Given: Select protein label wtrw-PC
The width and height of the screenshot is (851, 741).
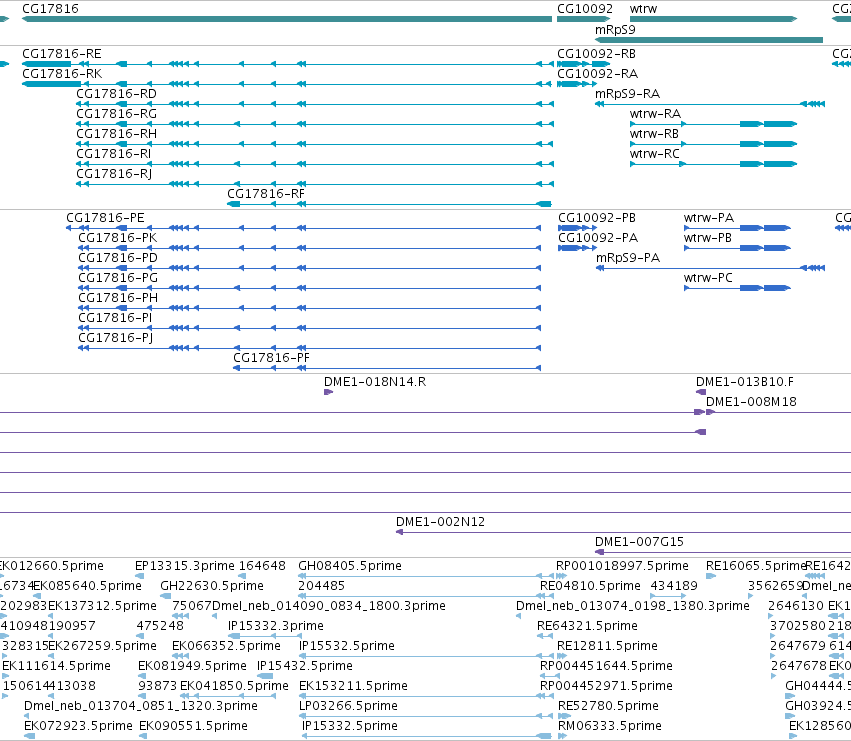Looking at the screenshot, I should point(709,278).
